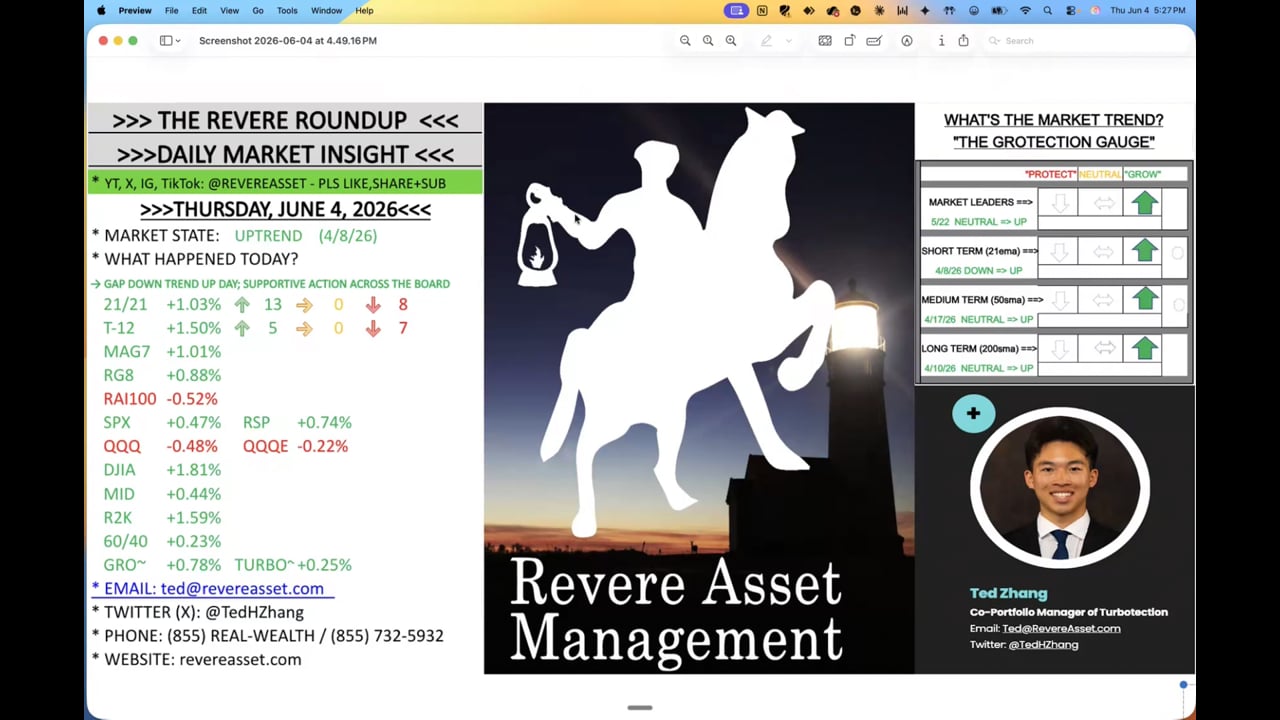Click the MARKET STATE: UPTREND text

tap(233, 236)
